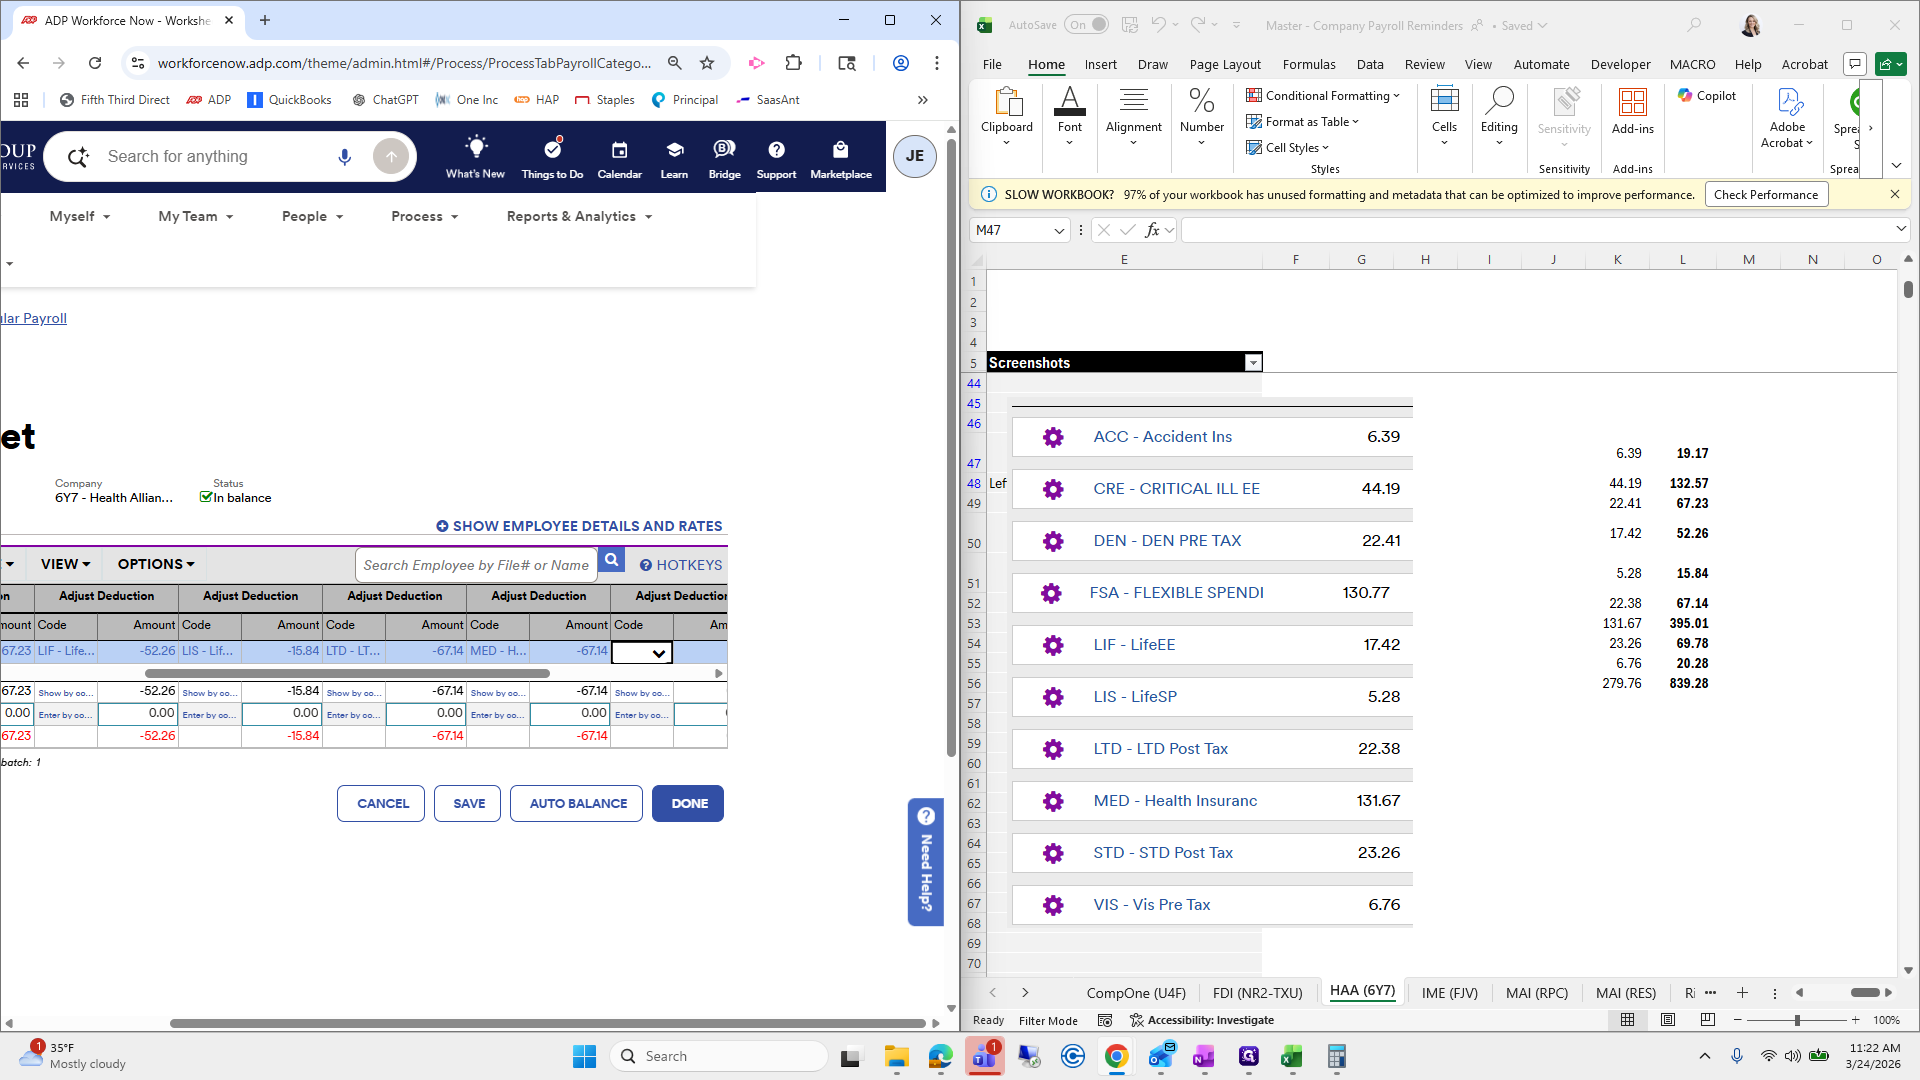Open the OPTIONS dropdown
The width and height of the screenshot is (1920, 1080).
point(153,564)
